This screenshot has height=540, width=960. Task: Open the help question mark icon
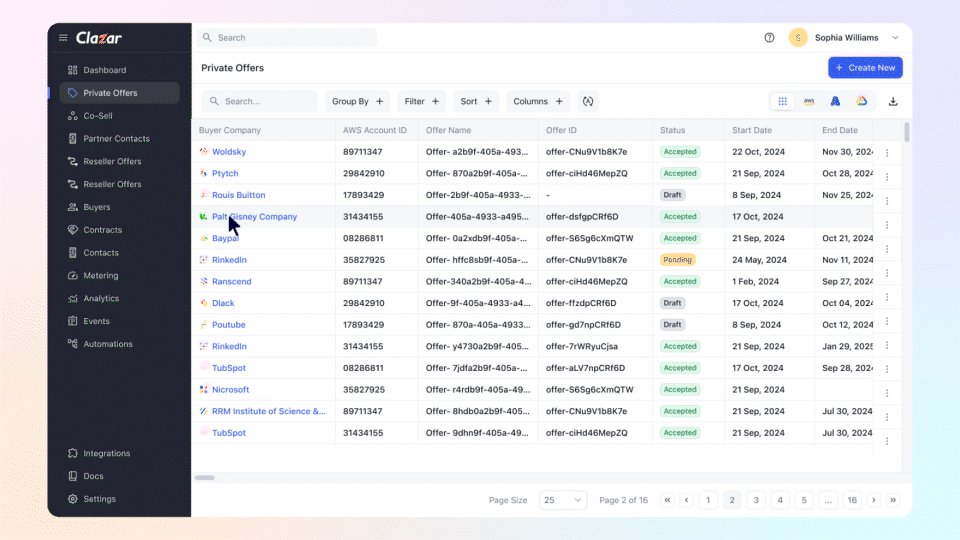[x=769, y=38]
